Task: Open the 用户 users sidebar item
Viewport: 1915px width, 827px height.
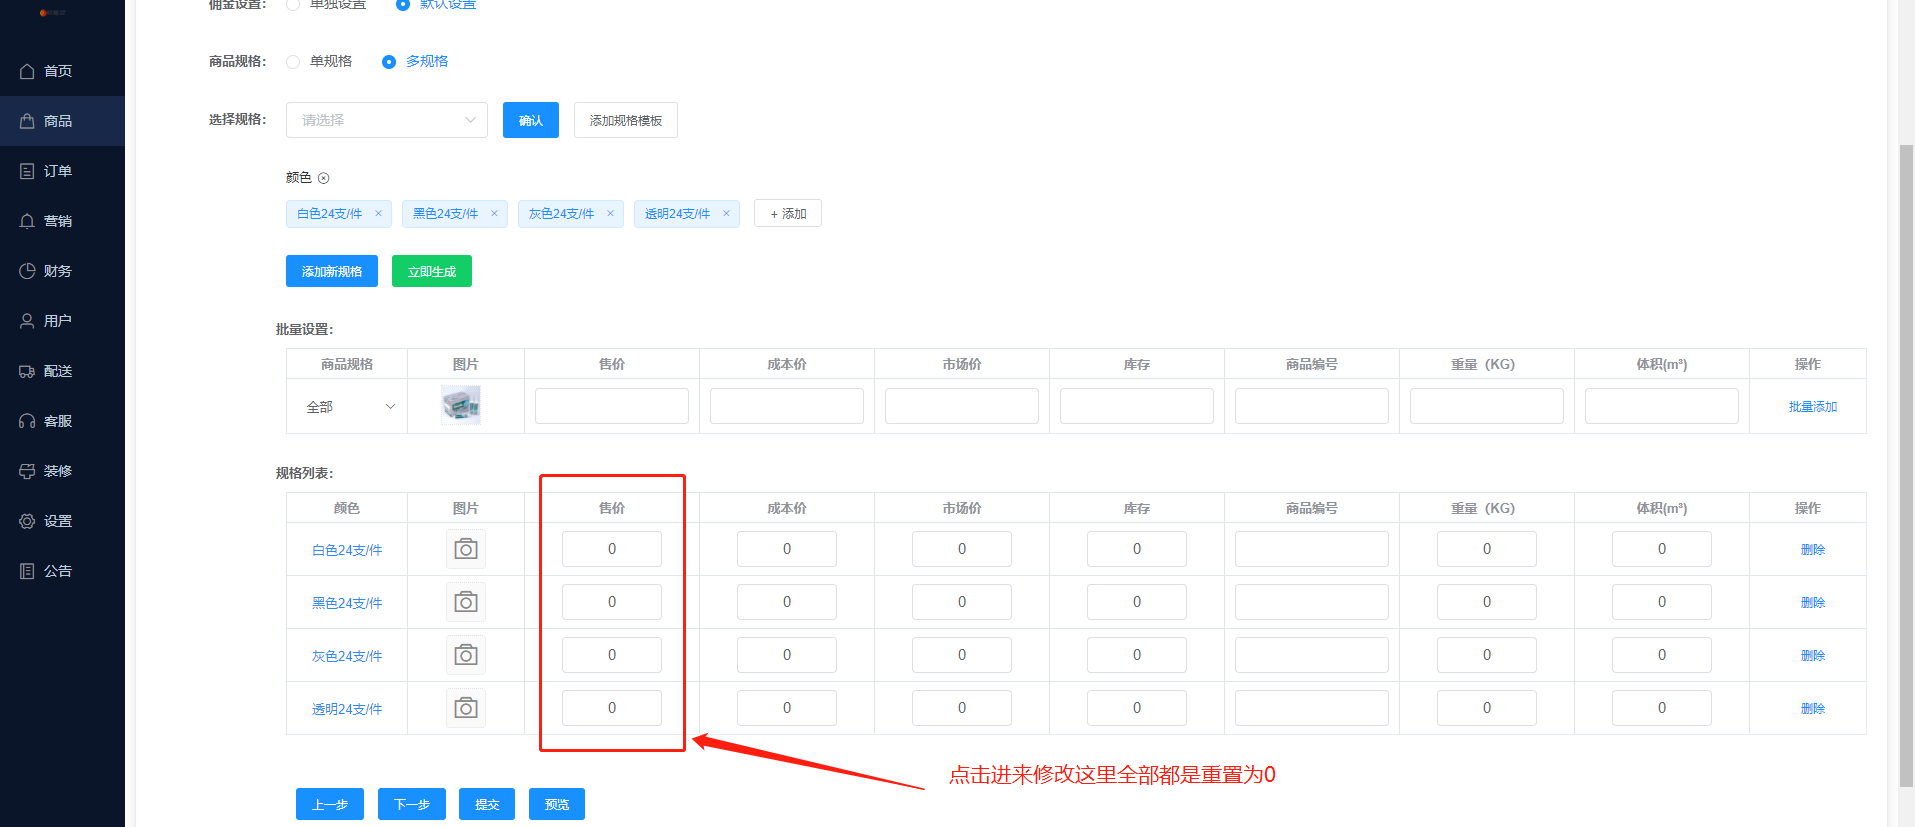Action: [x=62, y=321]
